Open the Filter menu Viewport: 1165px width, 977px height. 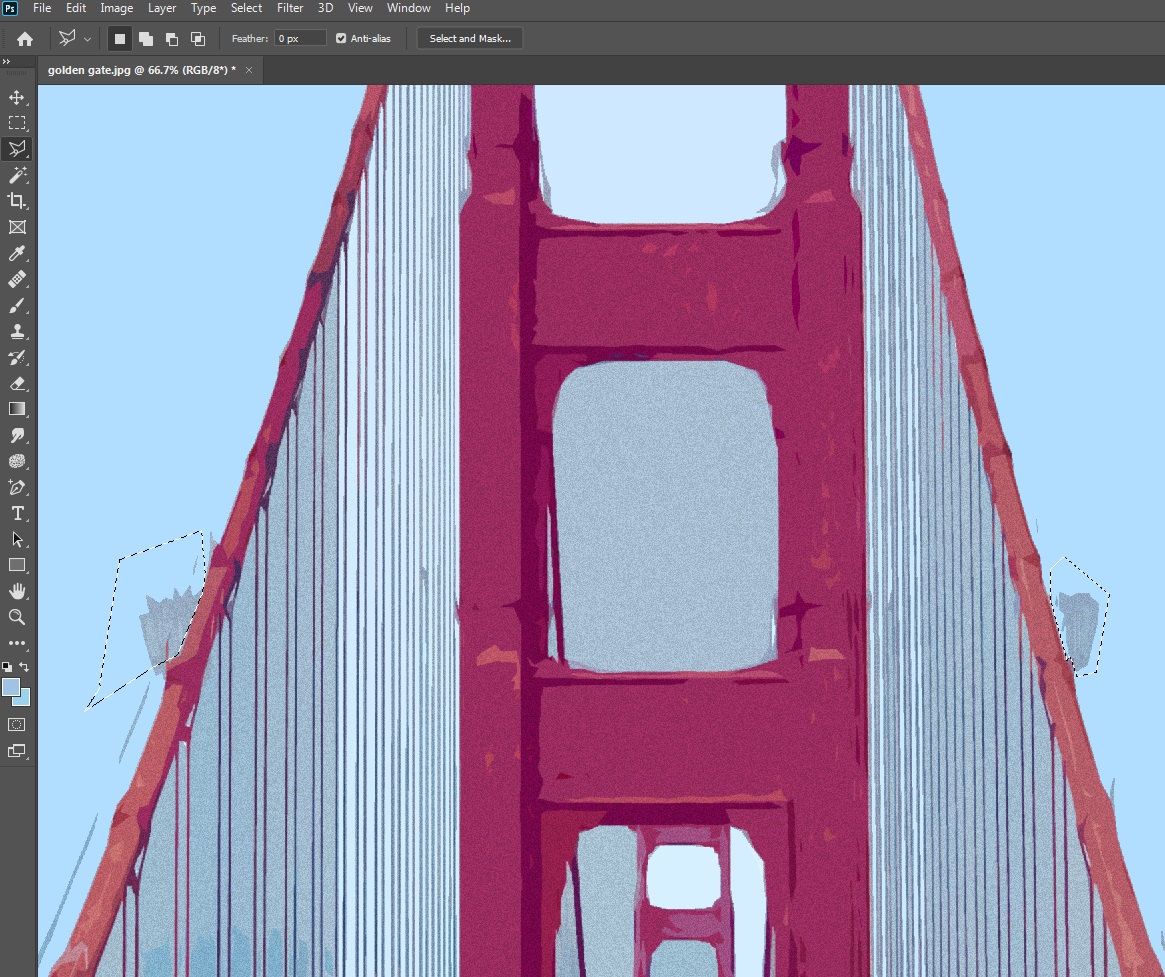[290, 8]
